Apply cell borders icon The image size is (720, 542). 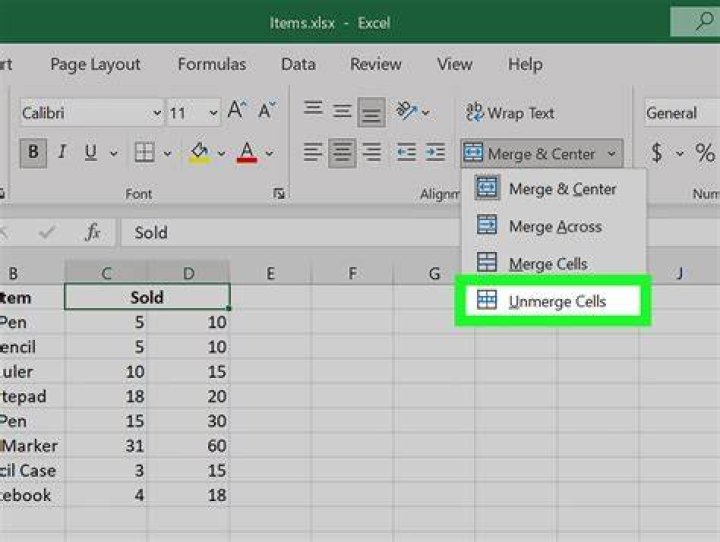pyautogui.click(x=144, y=152)
